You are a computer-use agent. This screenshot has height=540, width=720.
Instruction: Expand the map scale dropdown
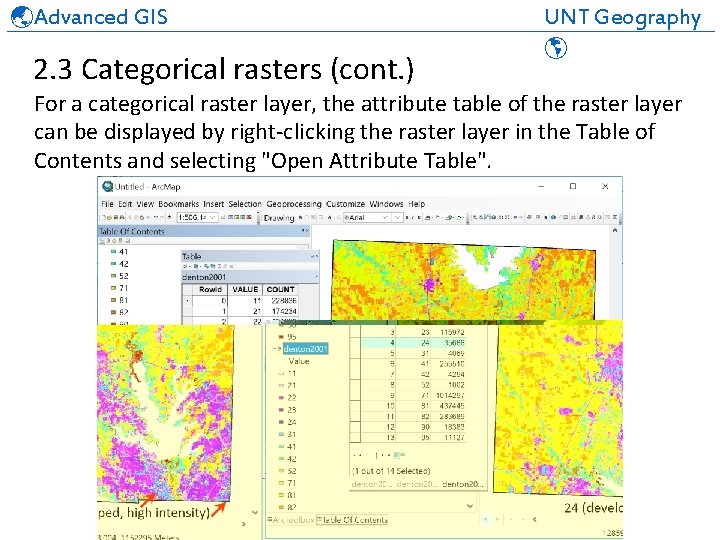[x=213, y=217]
